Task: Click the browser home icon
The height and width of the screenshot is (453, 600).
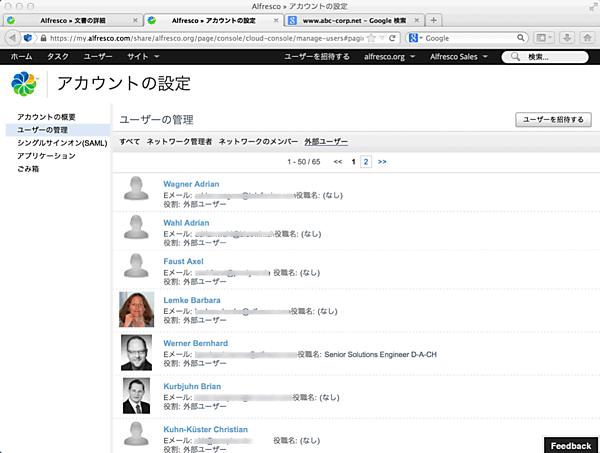Action: (x=587, y=38)
